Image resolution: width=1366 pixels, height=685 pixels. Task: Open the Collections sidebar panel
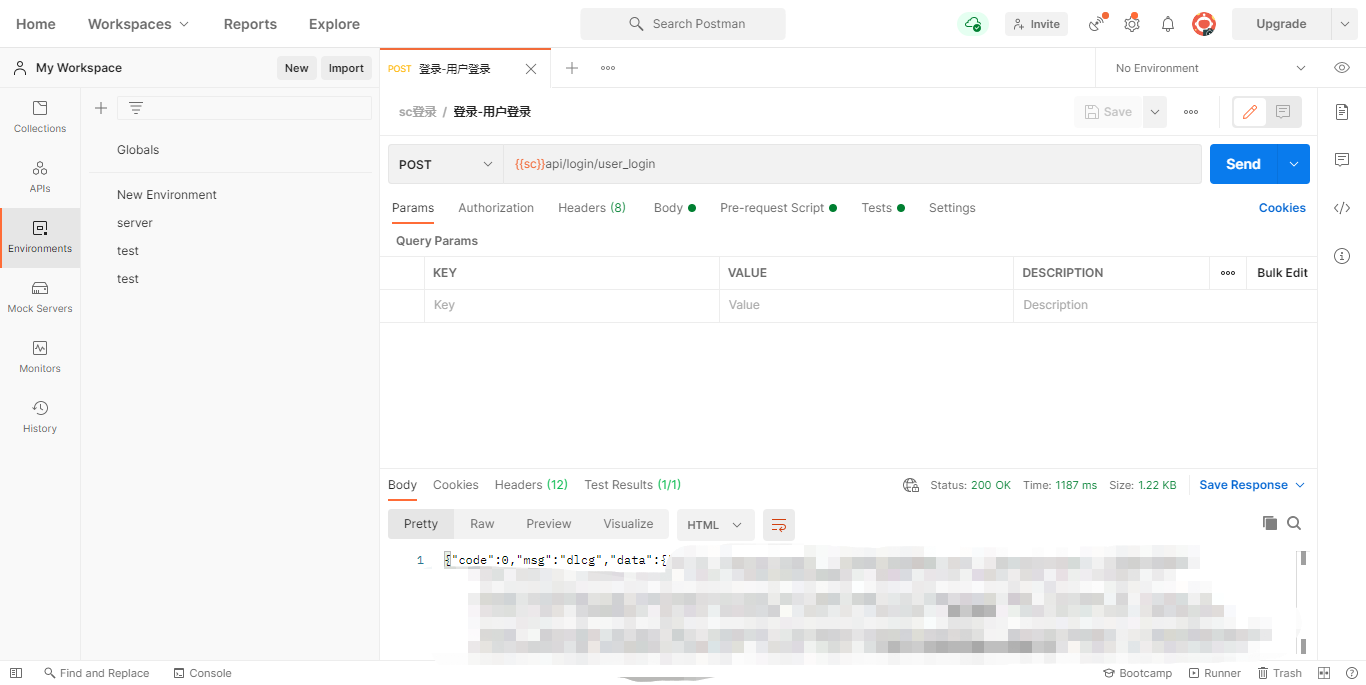click(40, 117)
